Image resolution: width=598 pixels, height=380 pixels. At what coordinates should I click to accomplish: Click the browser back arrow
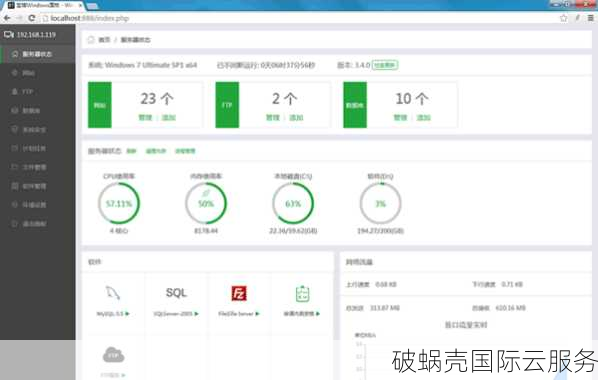[7, 18]
